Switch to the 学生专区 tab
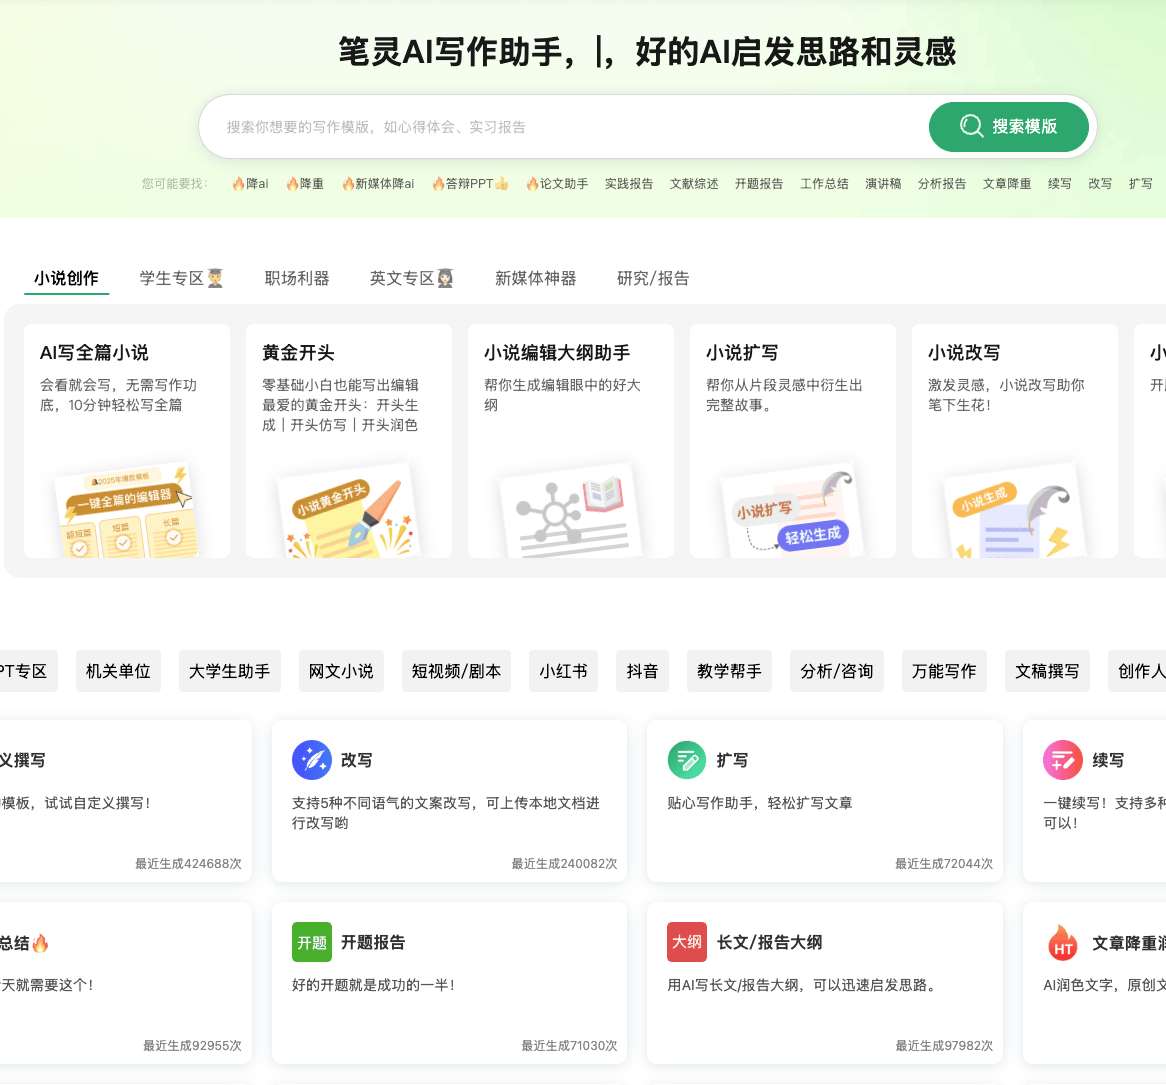Image resolution: width=1166 pixels, height=1085 pixels. (x=181, y=278)
